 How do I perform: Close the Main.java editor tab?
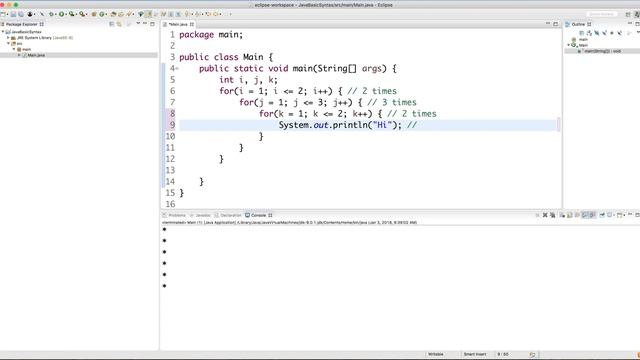[192, 24]
